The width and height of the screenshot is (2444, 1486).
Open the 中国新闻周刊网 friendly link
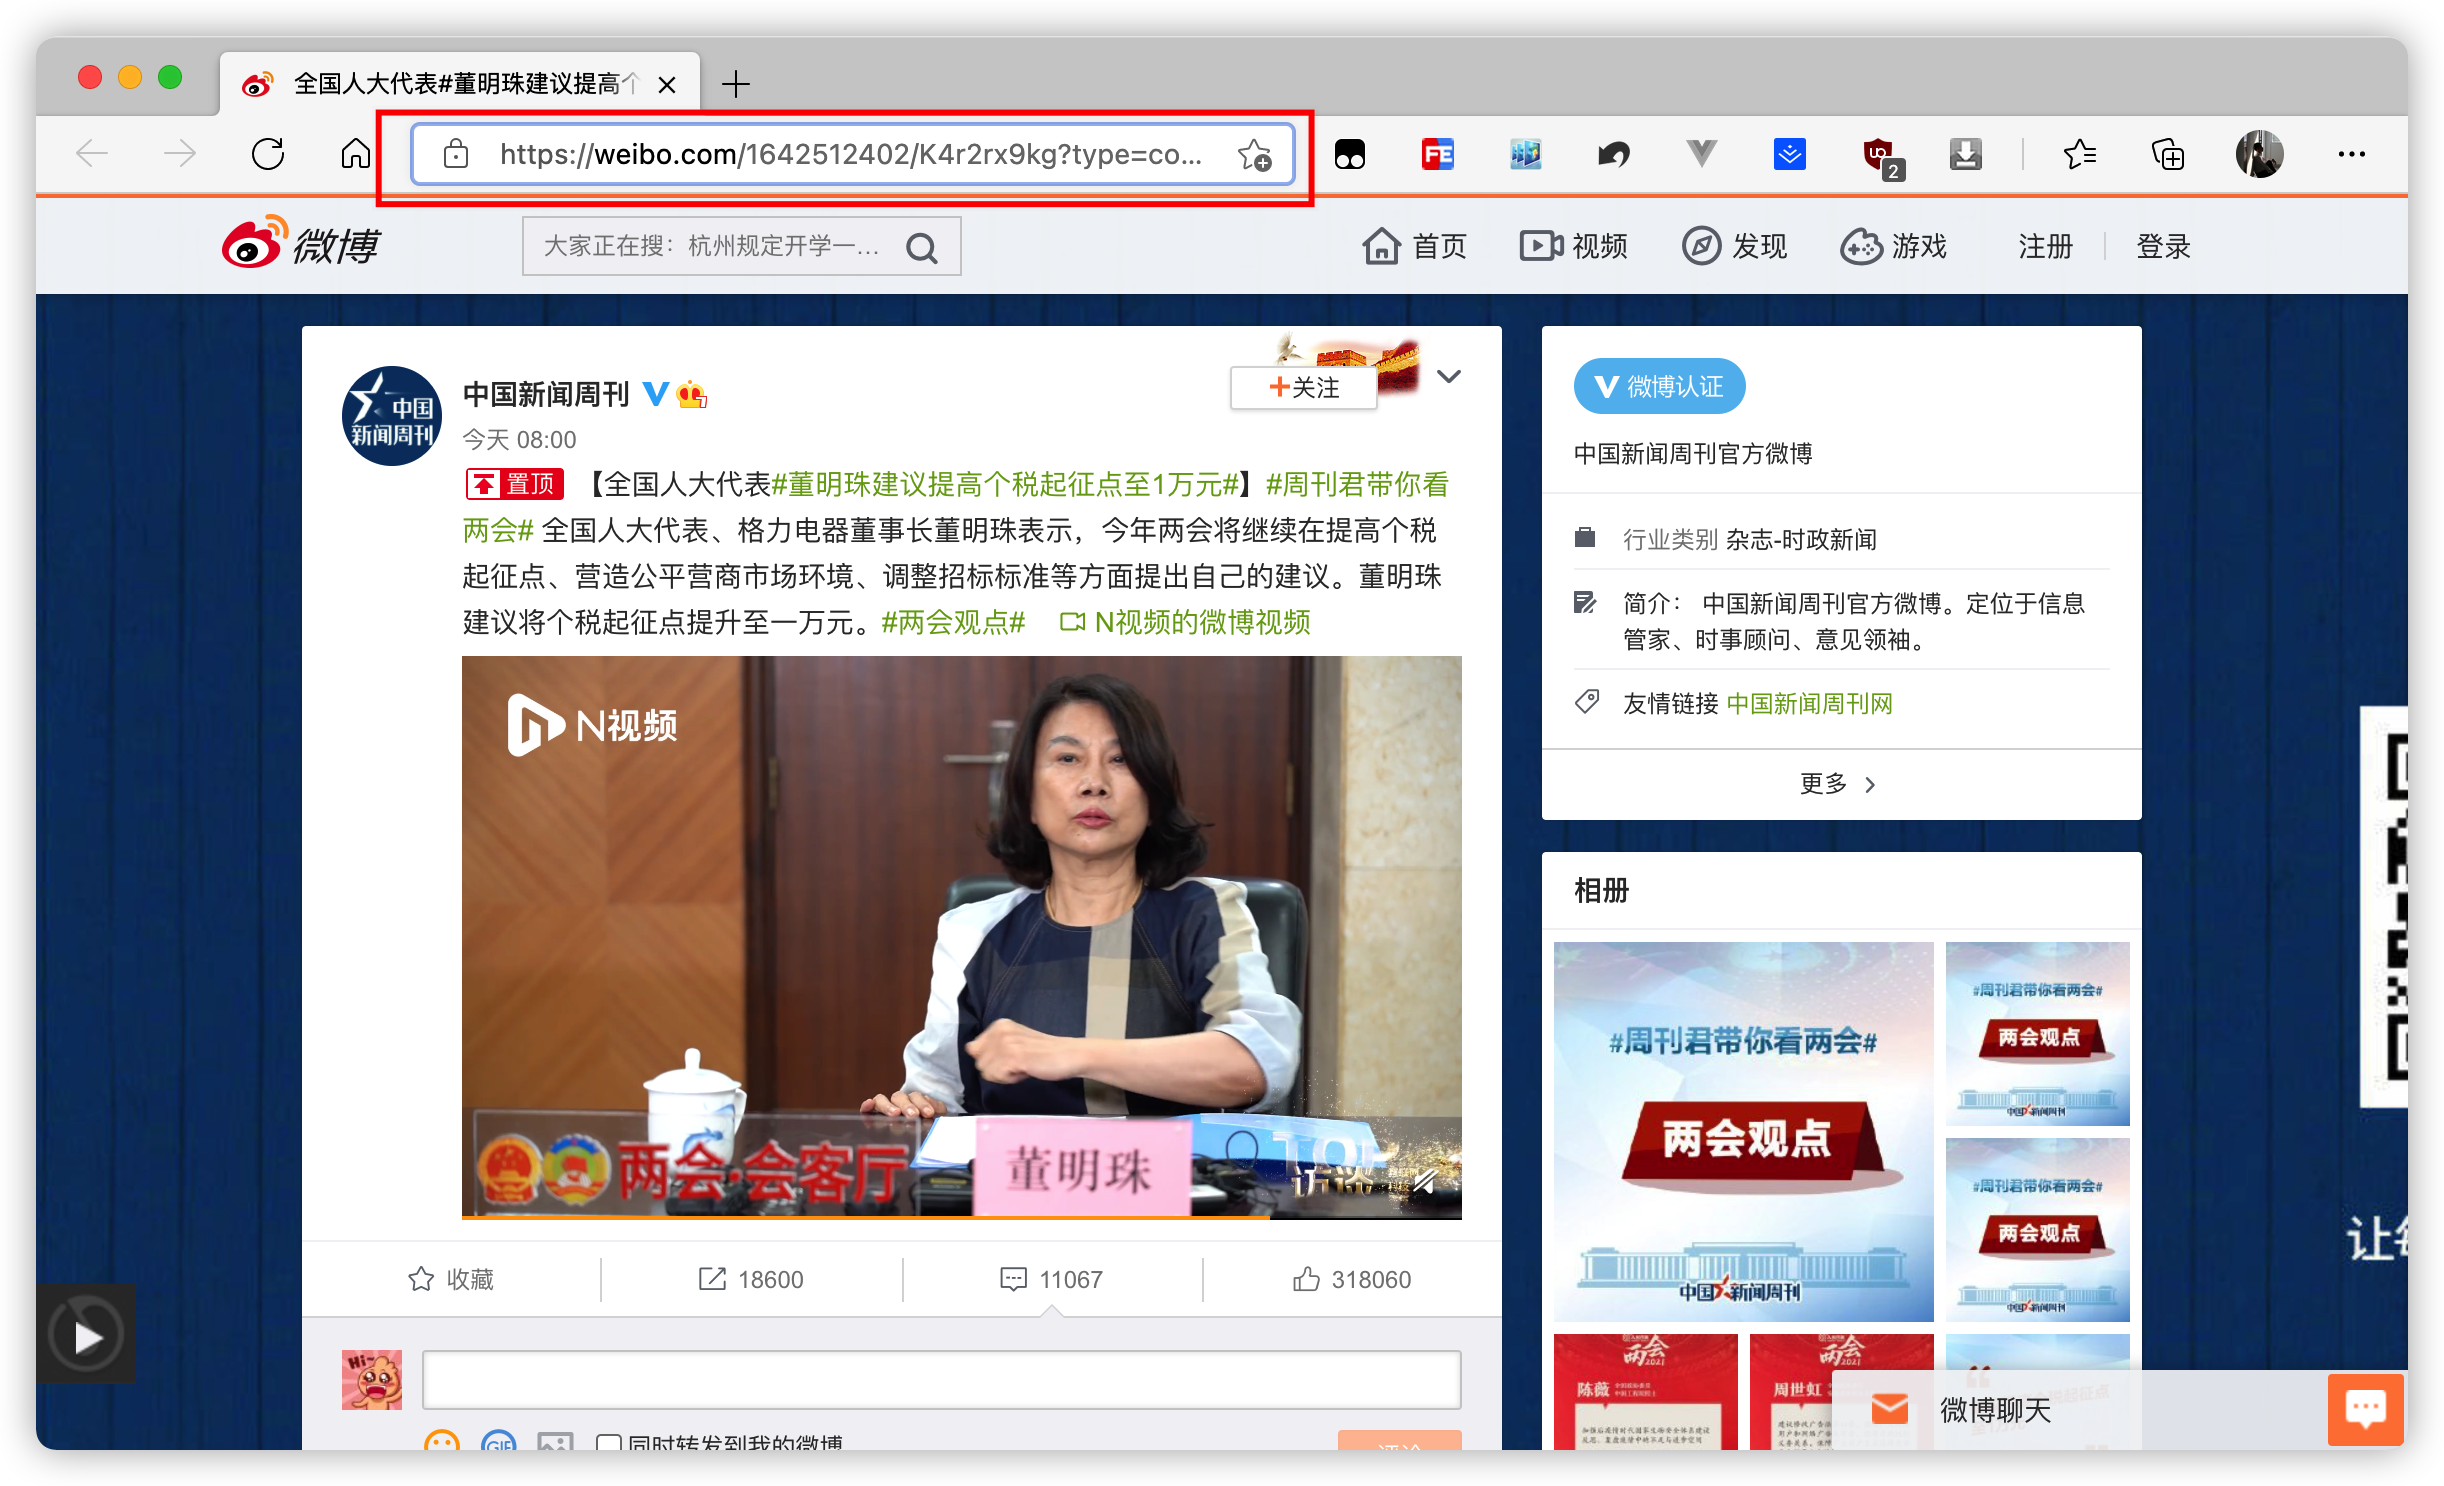[1809, 704]
